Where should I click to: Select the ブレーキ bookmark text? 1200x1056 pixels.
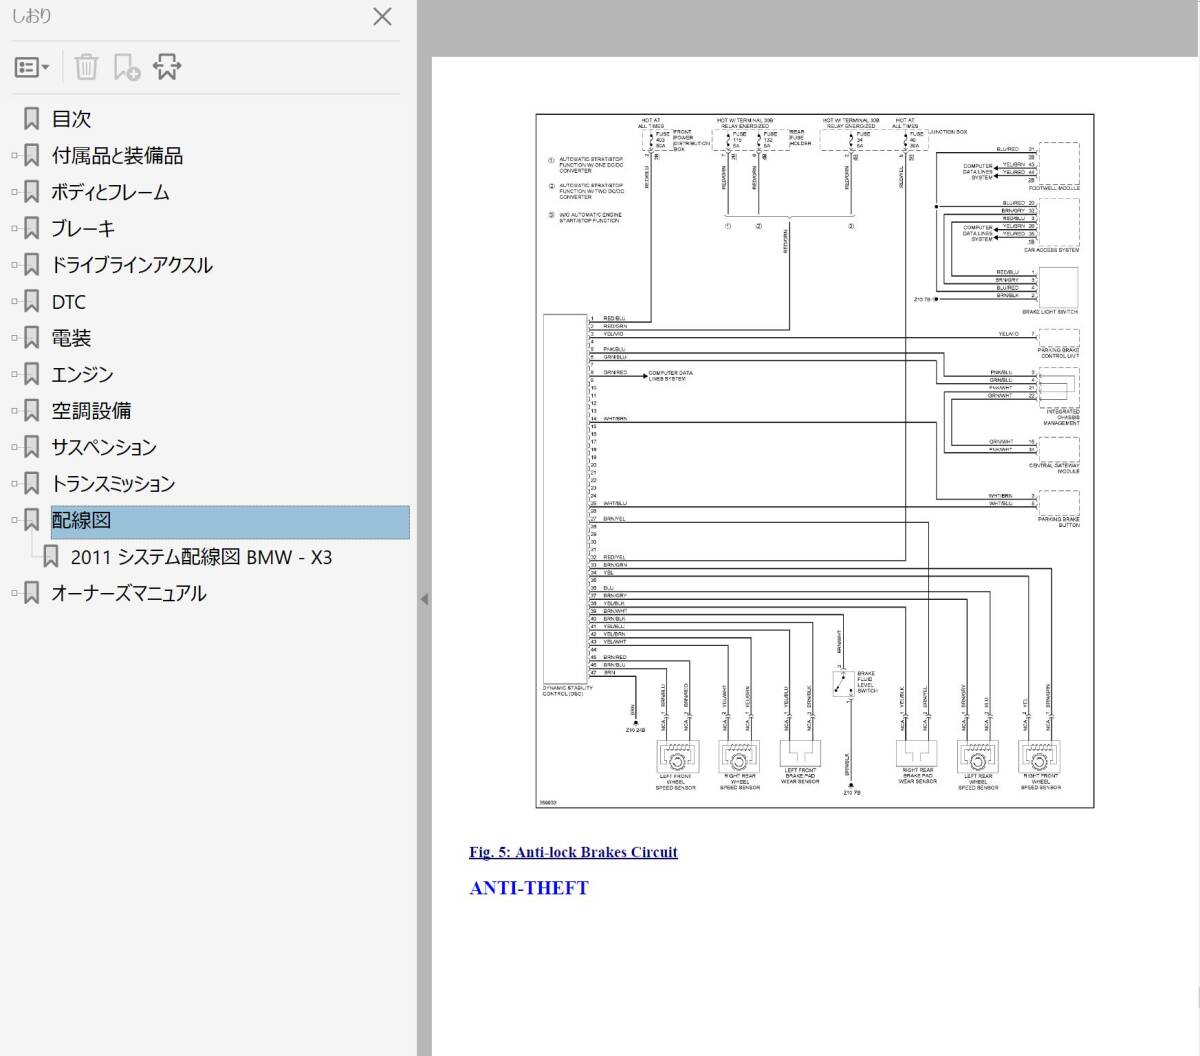tap(83, 229)
